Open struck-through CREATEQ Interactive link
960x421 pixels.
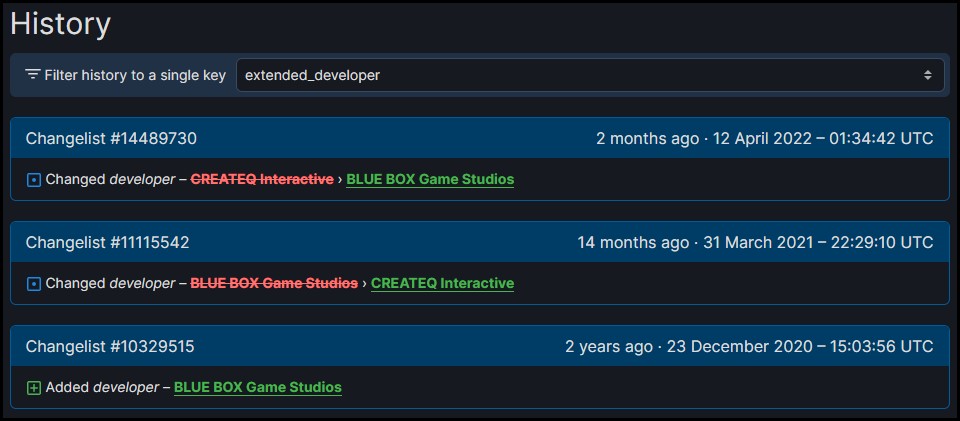pos(262,179)
